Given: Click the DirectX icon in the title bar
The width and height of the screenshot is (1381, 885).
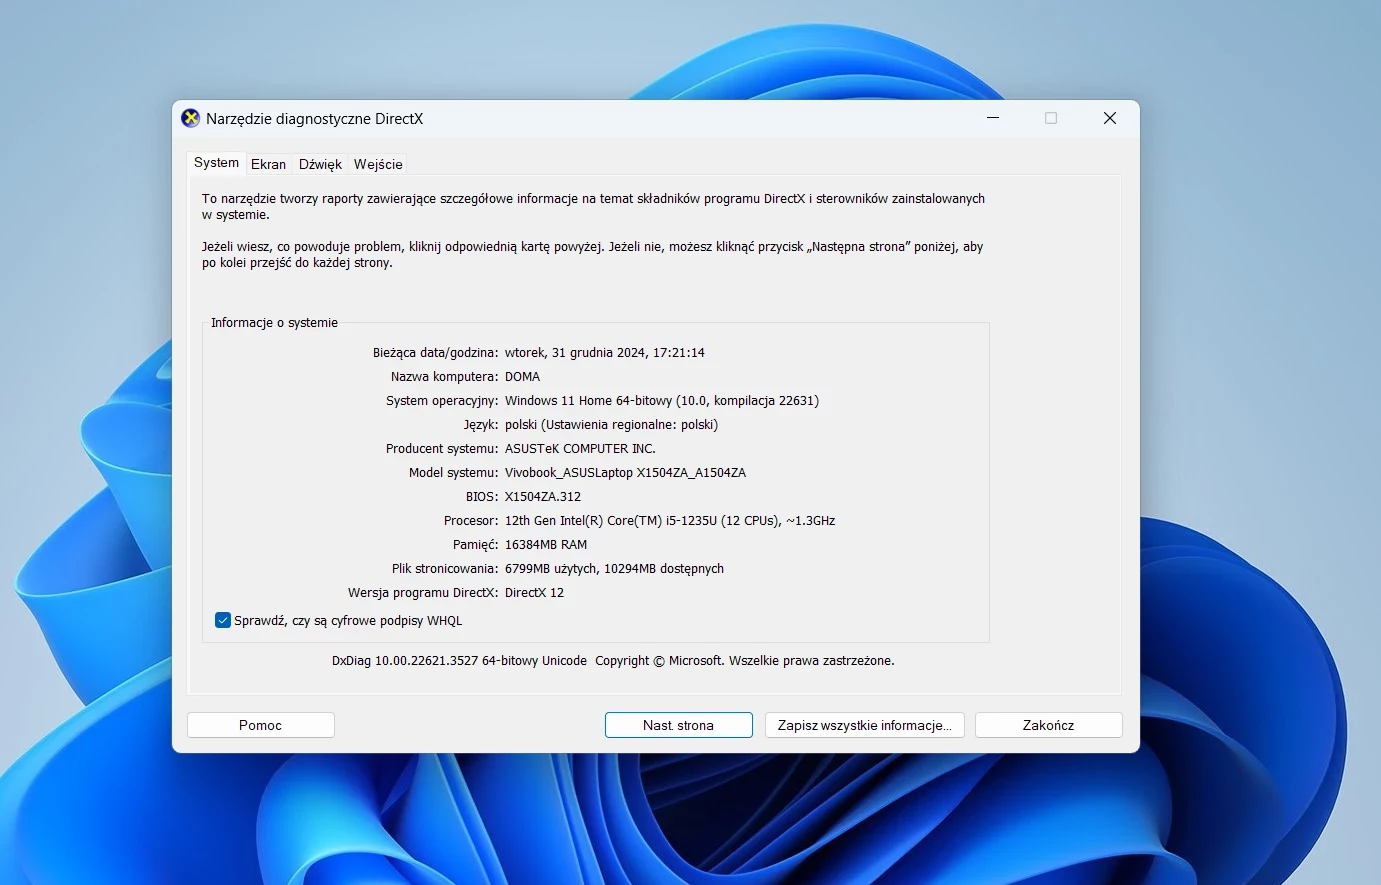Looking at the screenshot, I should coord(190,118).
